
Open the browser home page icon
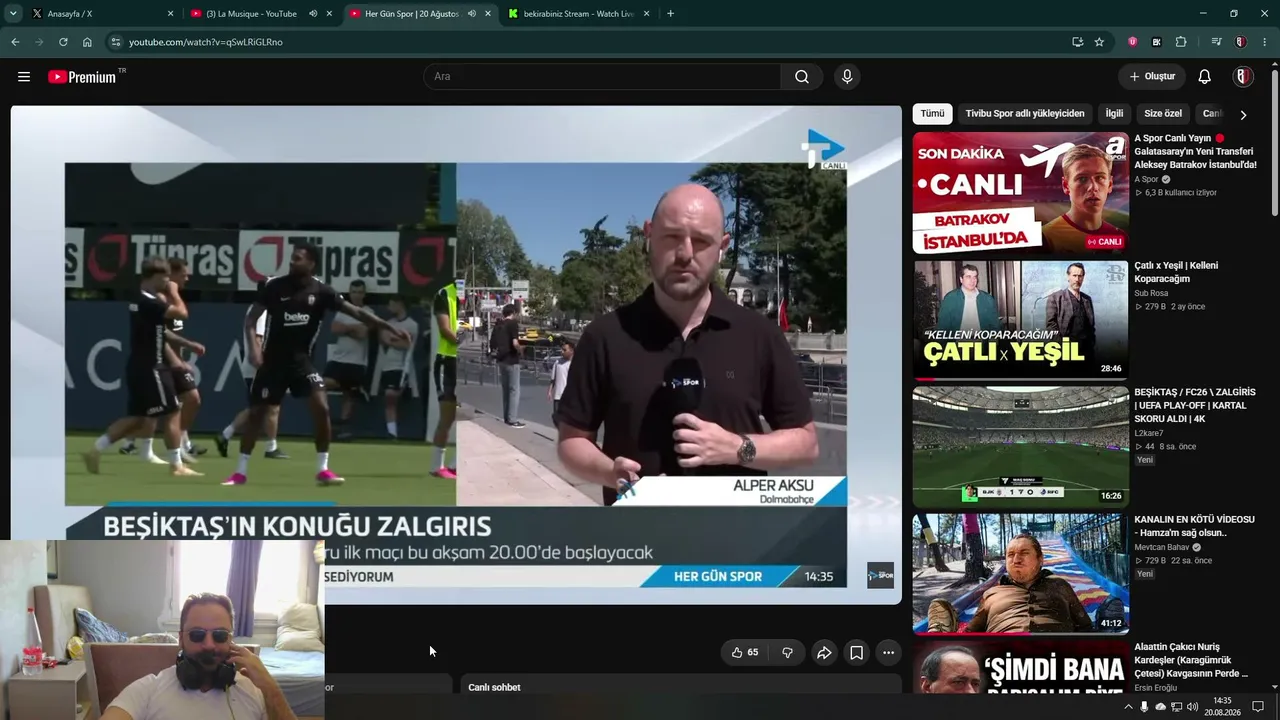tap(87, 42)
